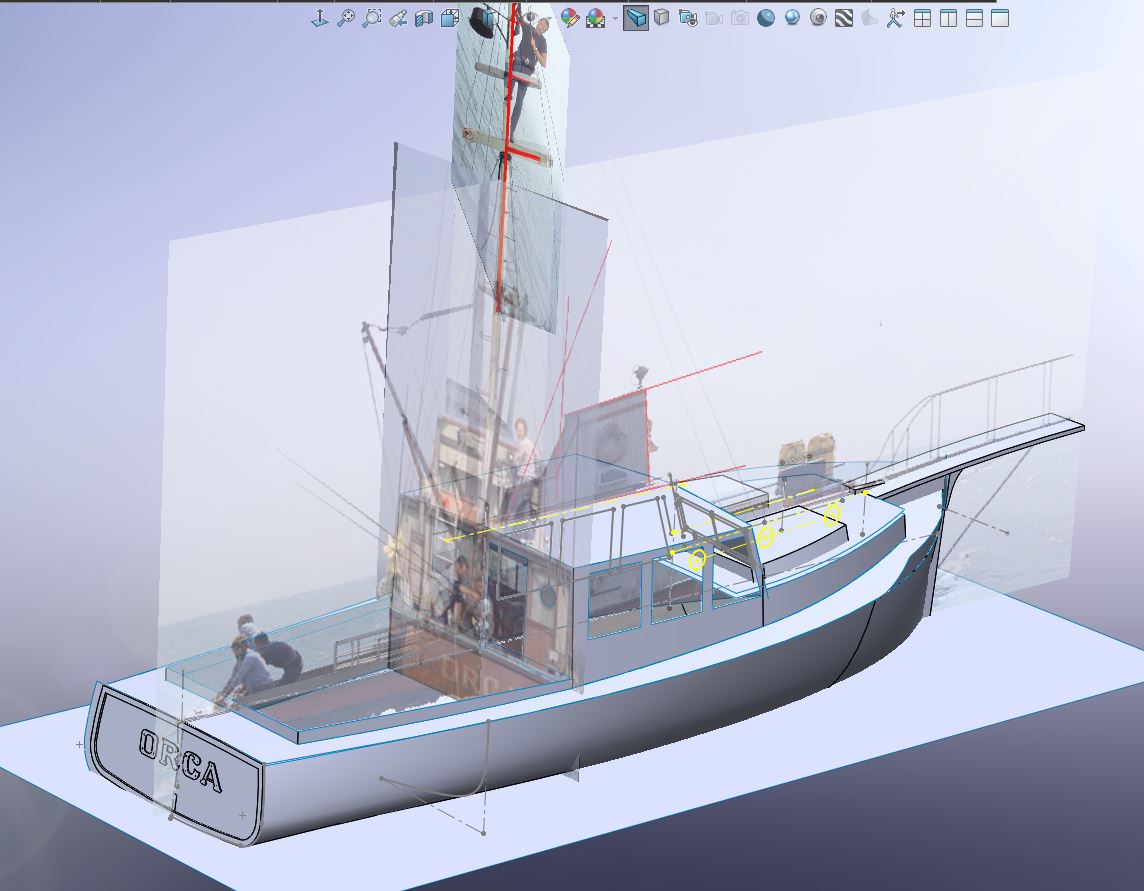This screenshot has height=891, width=1144.
Task: Start the Walk-through tool
Action: [x=895, y=18]
